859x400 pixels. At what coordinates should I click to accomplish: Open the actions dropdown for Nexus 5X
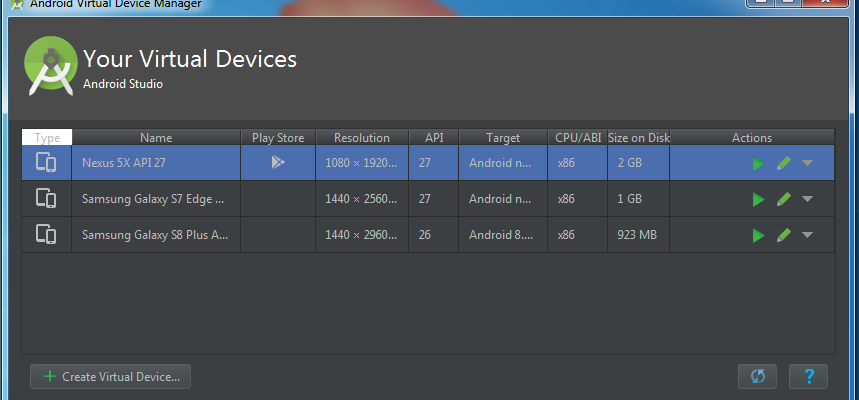(x=807, y=164)
